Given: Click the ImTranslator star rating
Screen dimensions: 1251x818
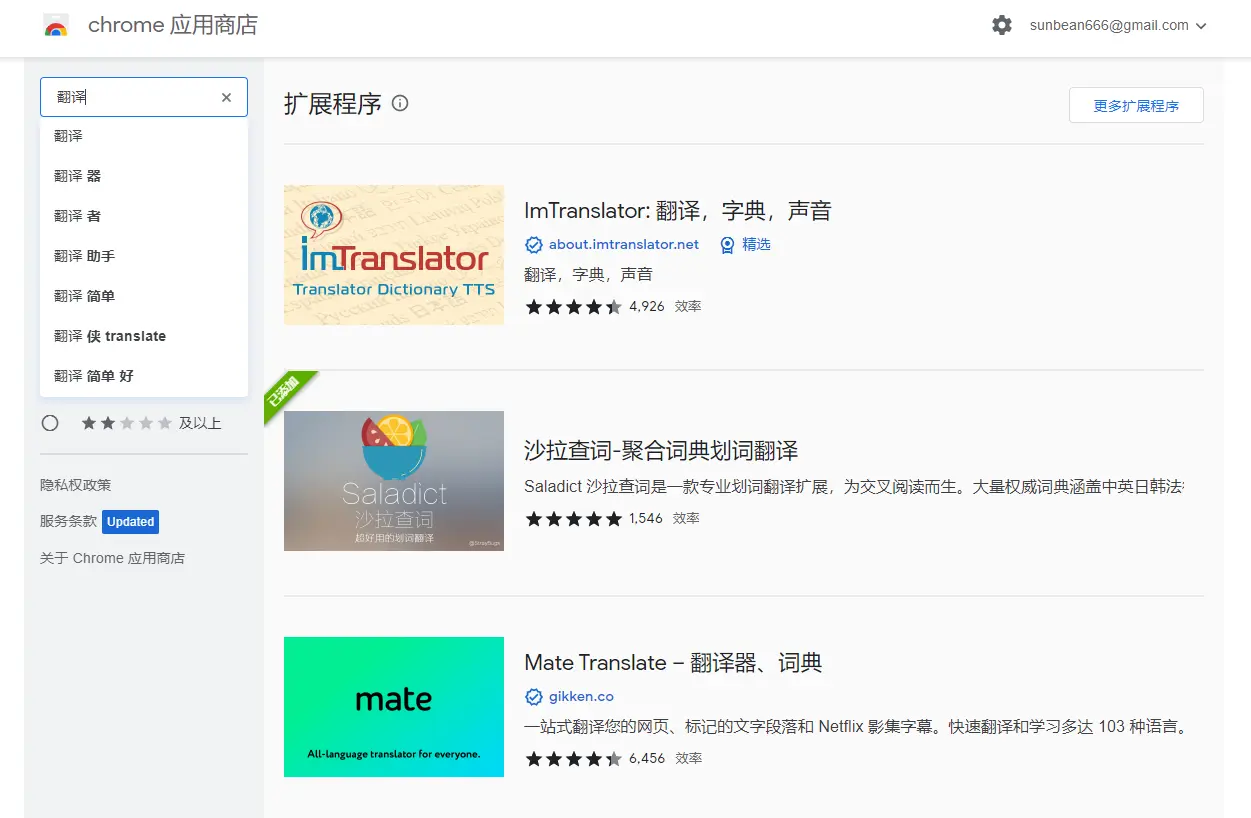Looking at the screenshot, I should click(x=573, y=307).
